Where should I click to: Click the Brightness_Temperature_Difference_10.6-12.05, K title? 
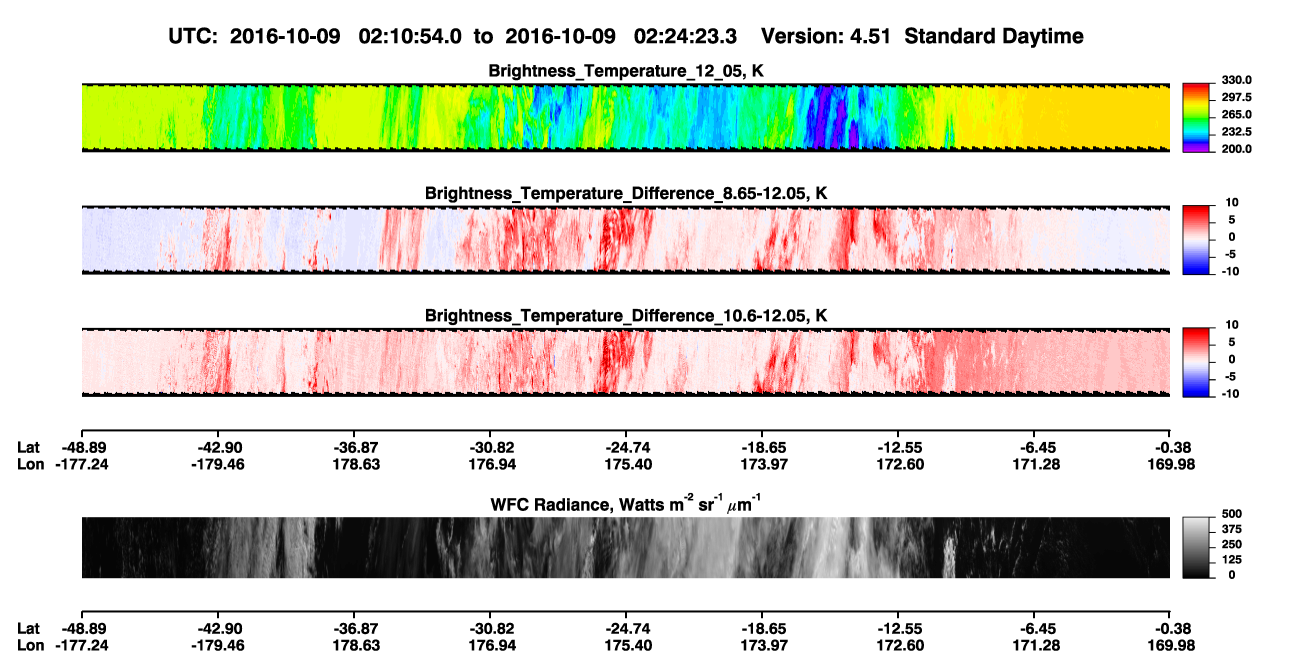click(626, 316)
